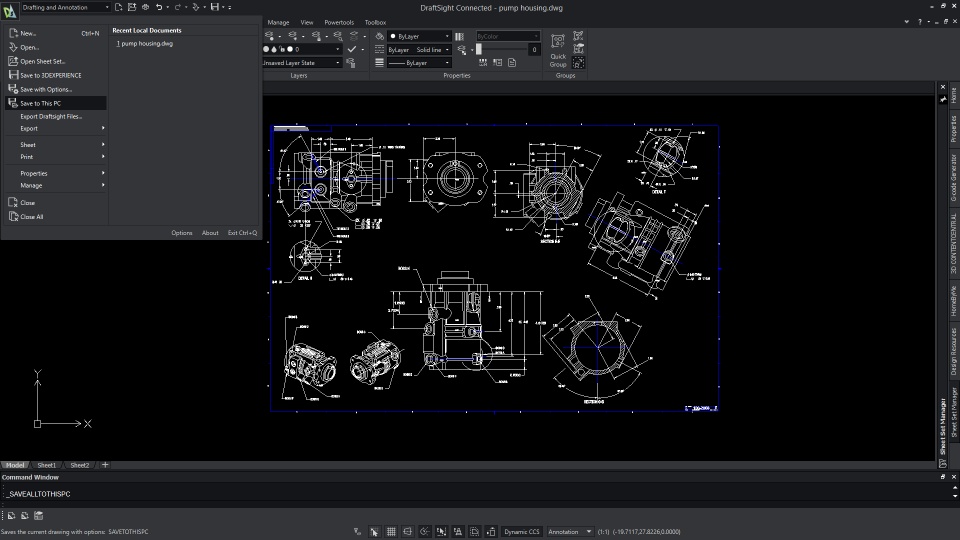Toggle the Quick Input status bar button
Viewport: 960px width, 540px height.
474,531
